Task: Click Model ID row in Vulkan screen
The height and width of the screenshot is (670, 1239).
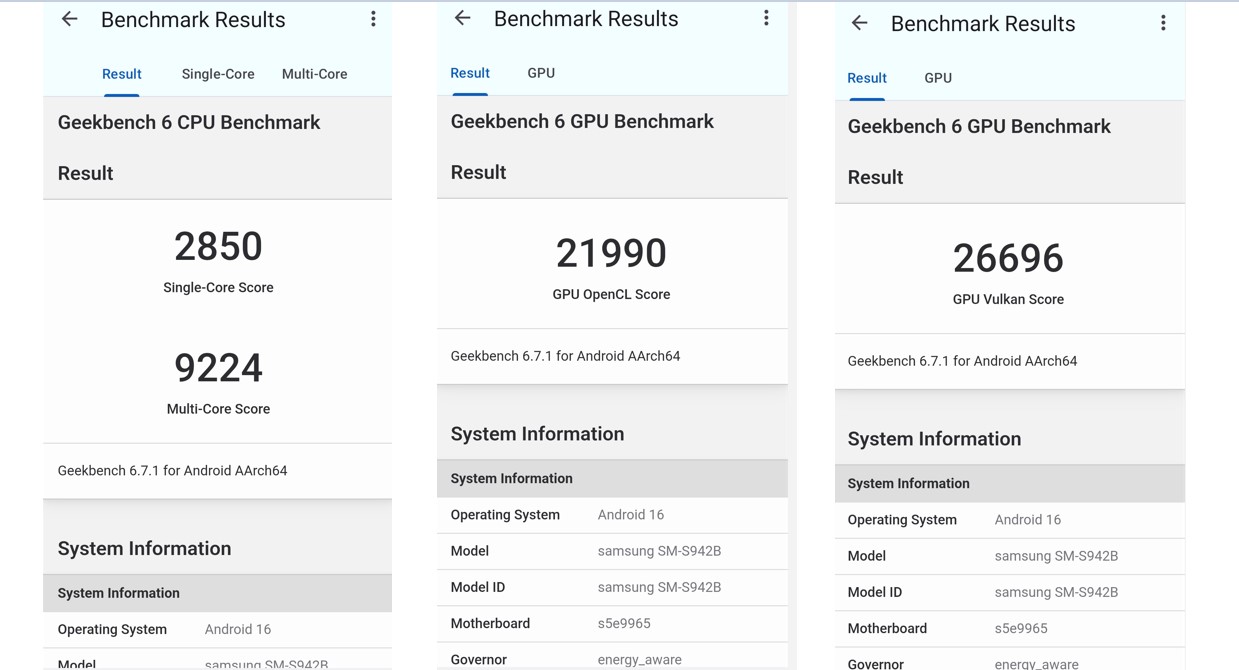Action: pos(1010,592)
